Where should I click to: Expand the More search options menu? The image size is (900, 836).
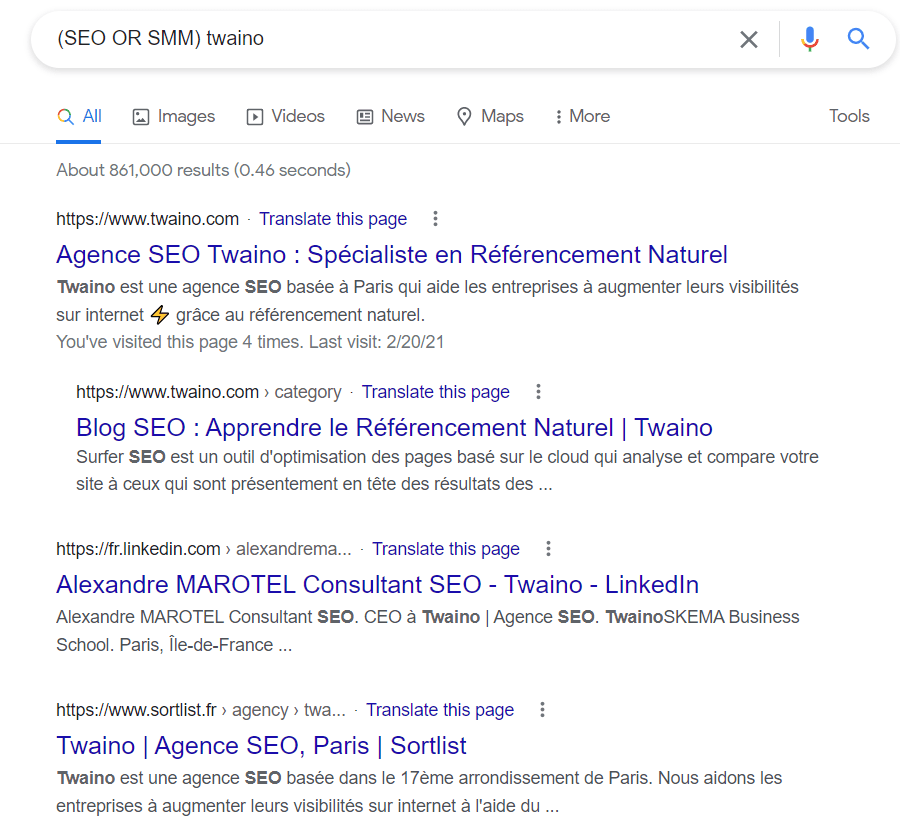pos(582,116)
